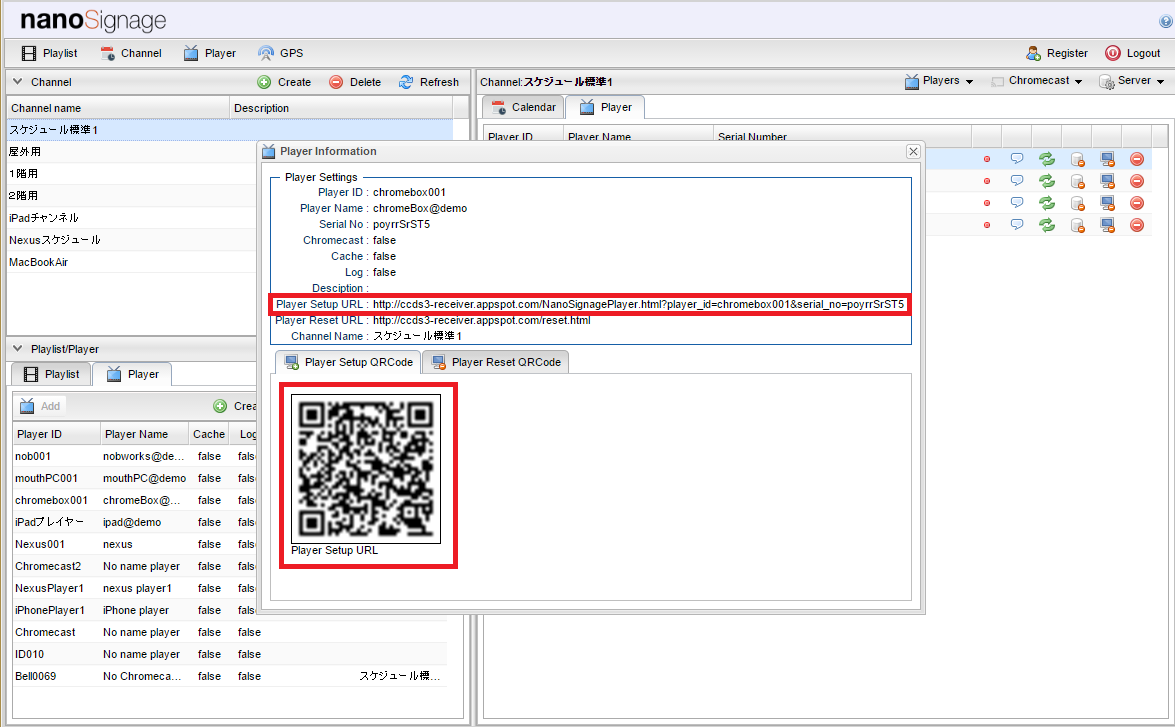Click the Add button in Playlist/Player panel

click(x=40, y=405)
